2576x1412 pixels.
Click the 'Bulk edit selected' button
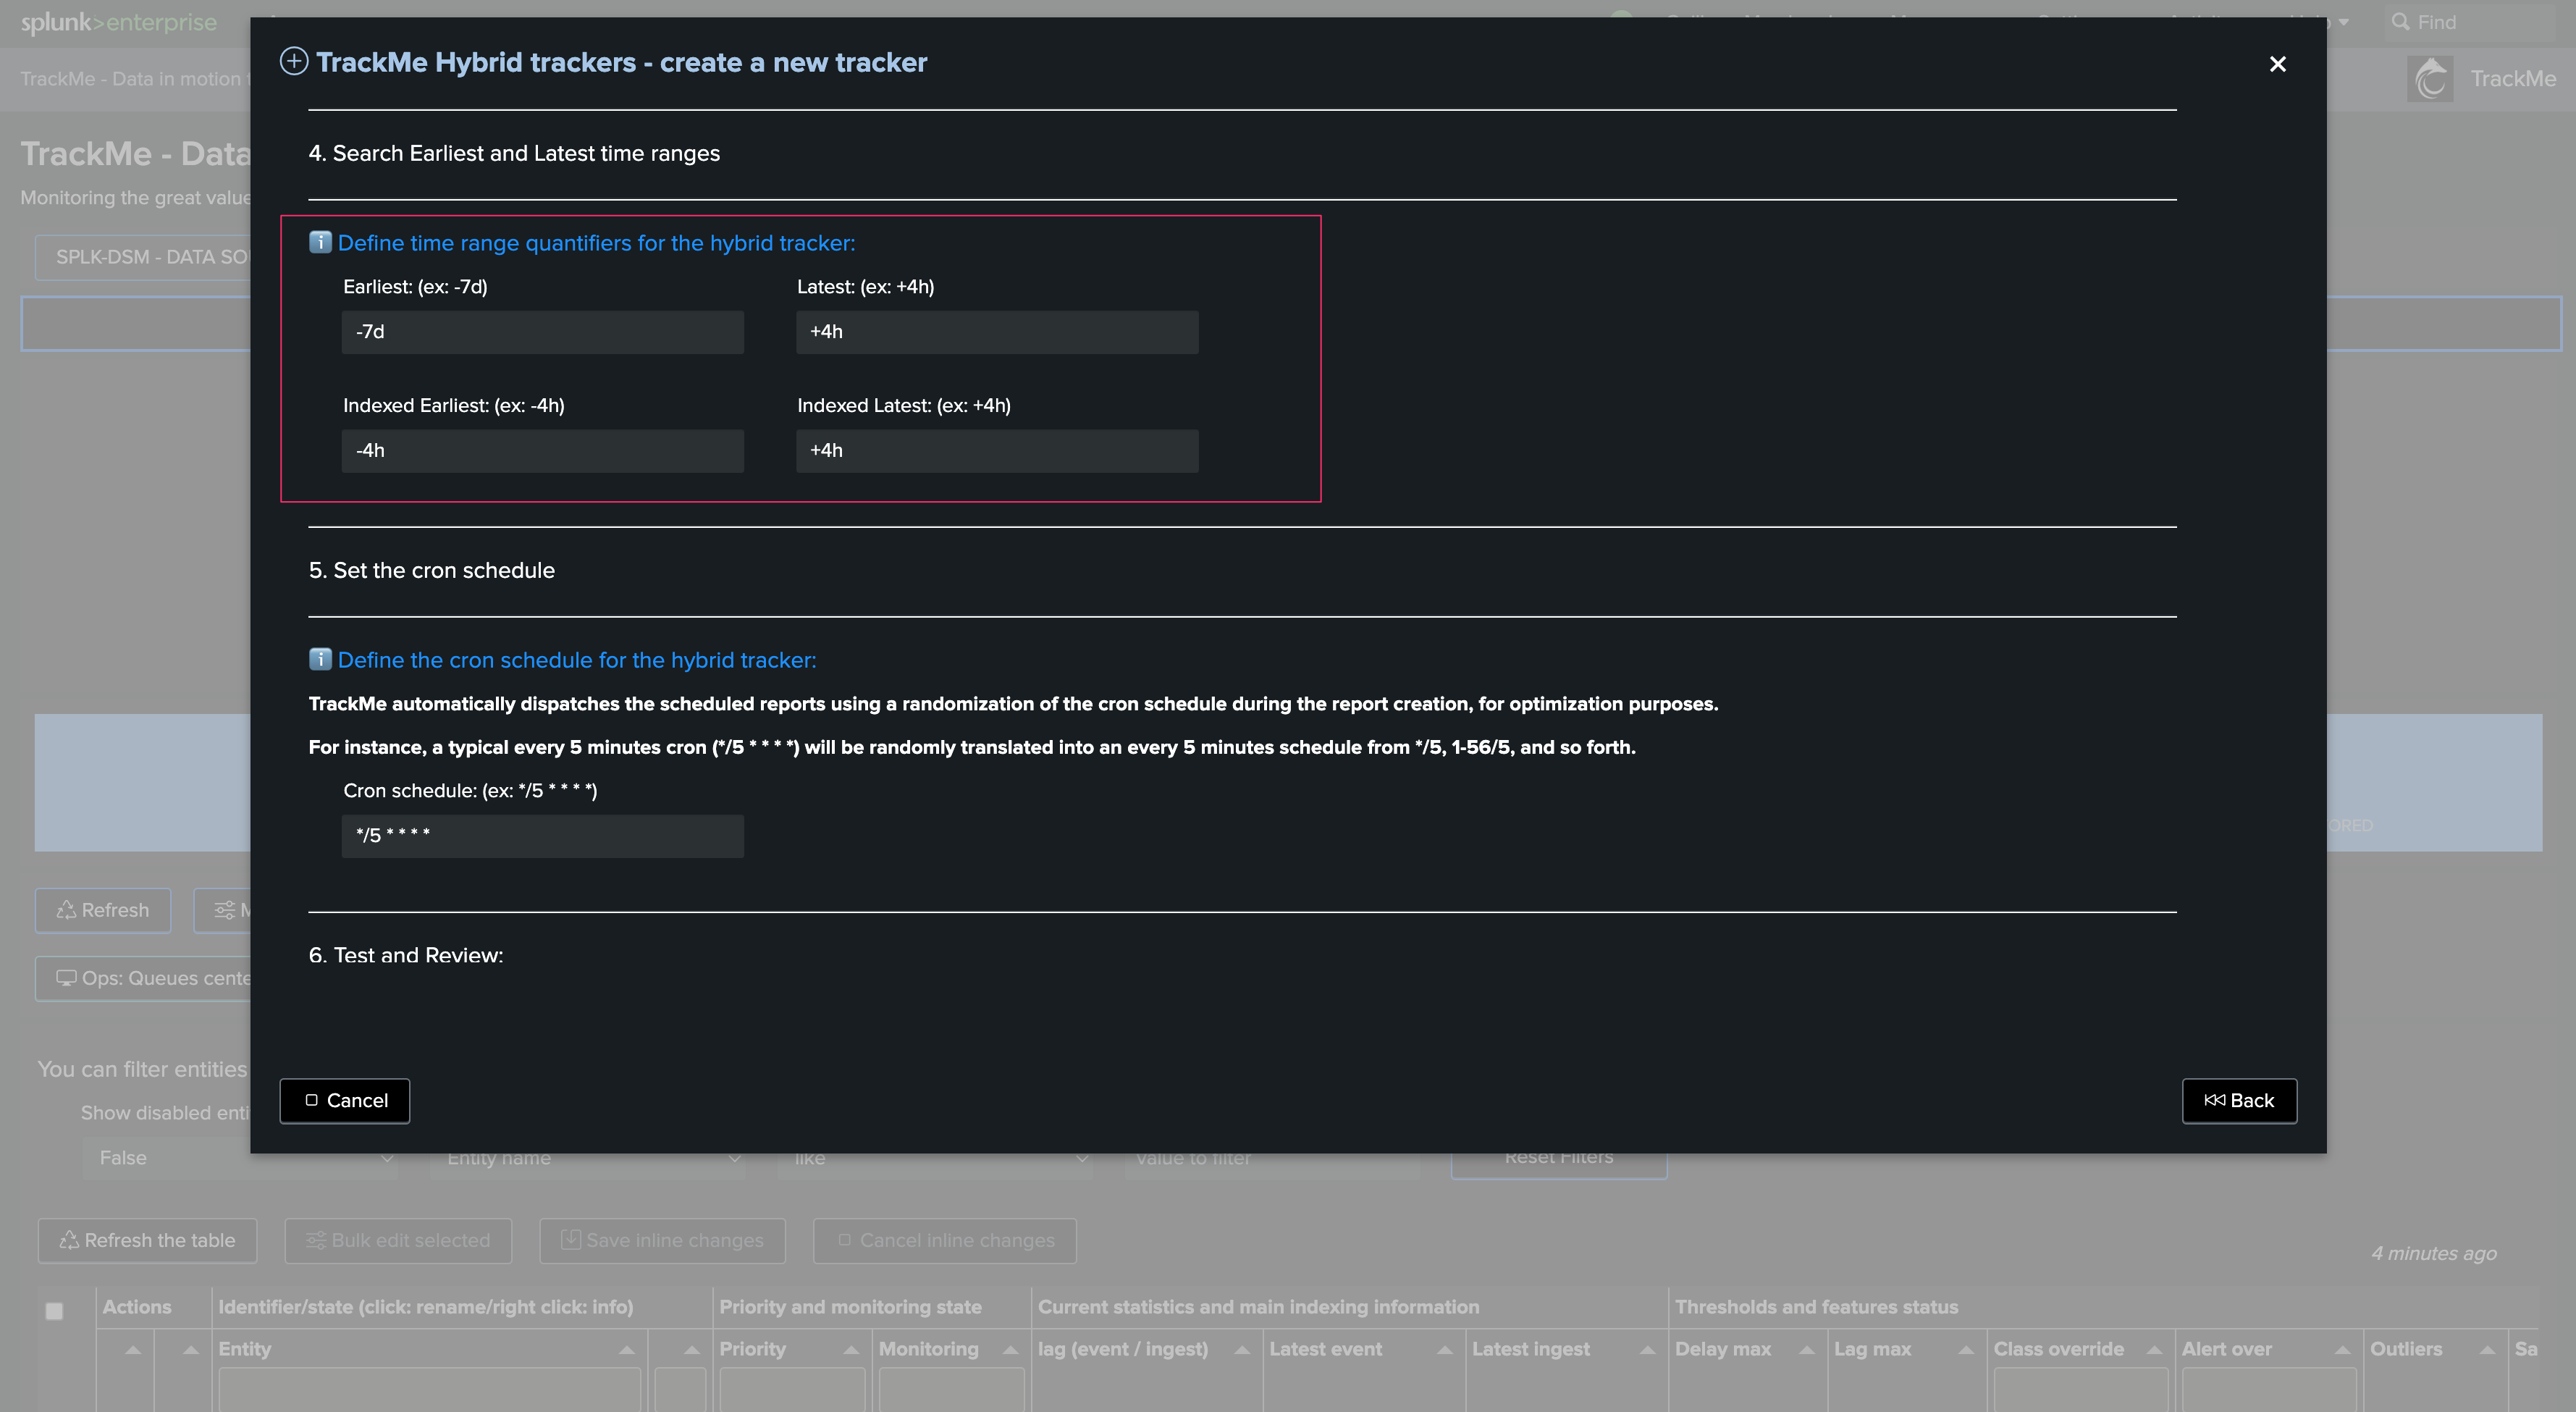tap(398, 1241)
